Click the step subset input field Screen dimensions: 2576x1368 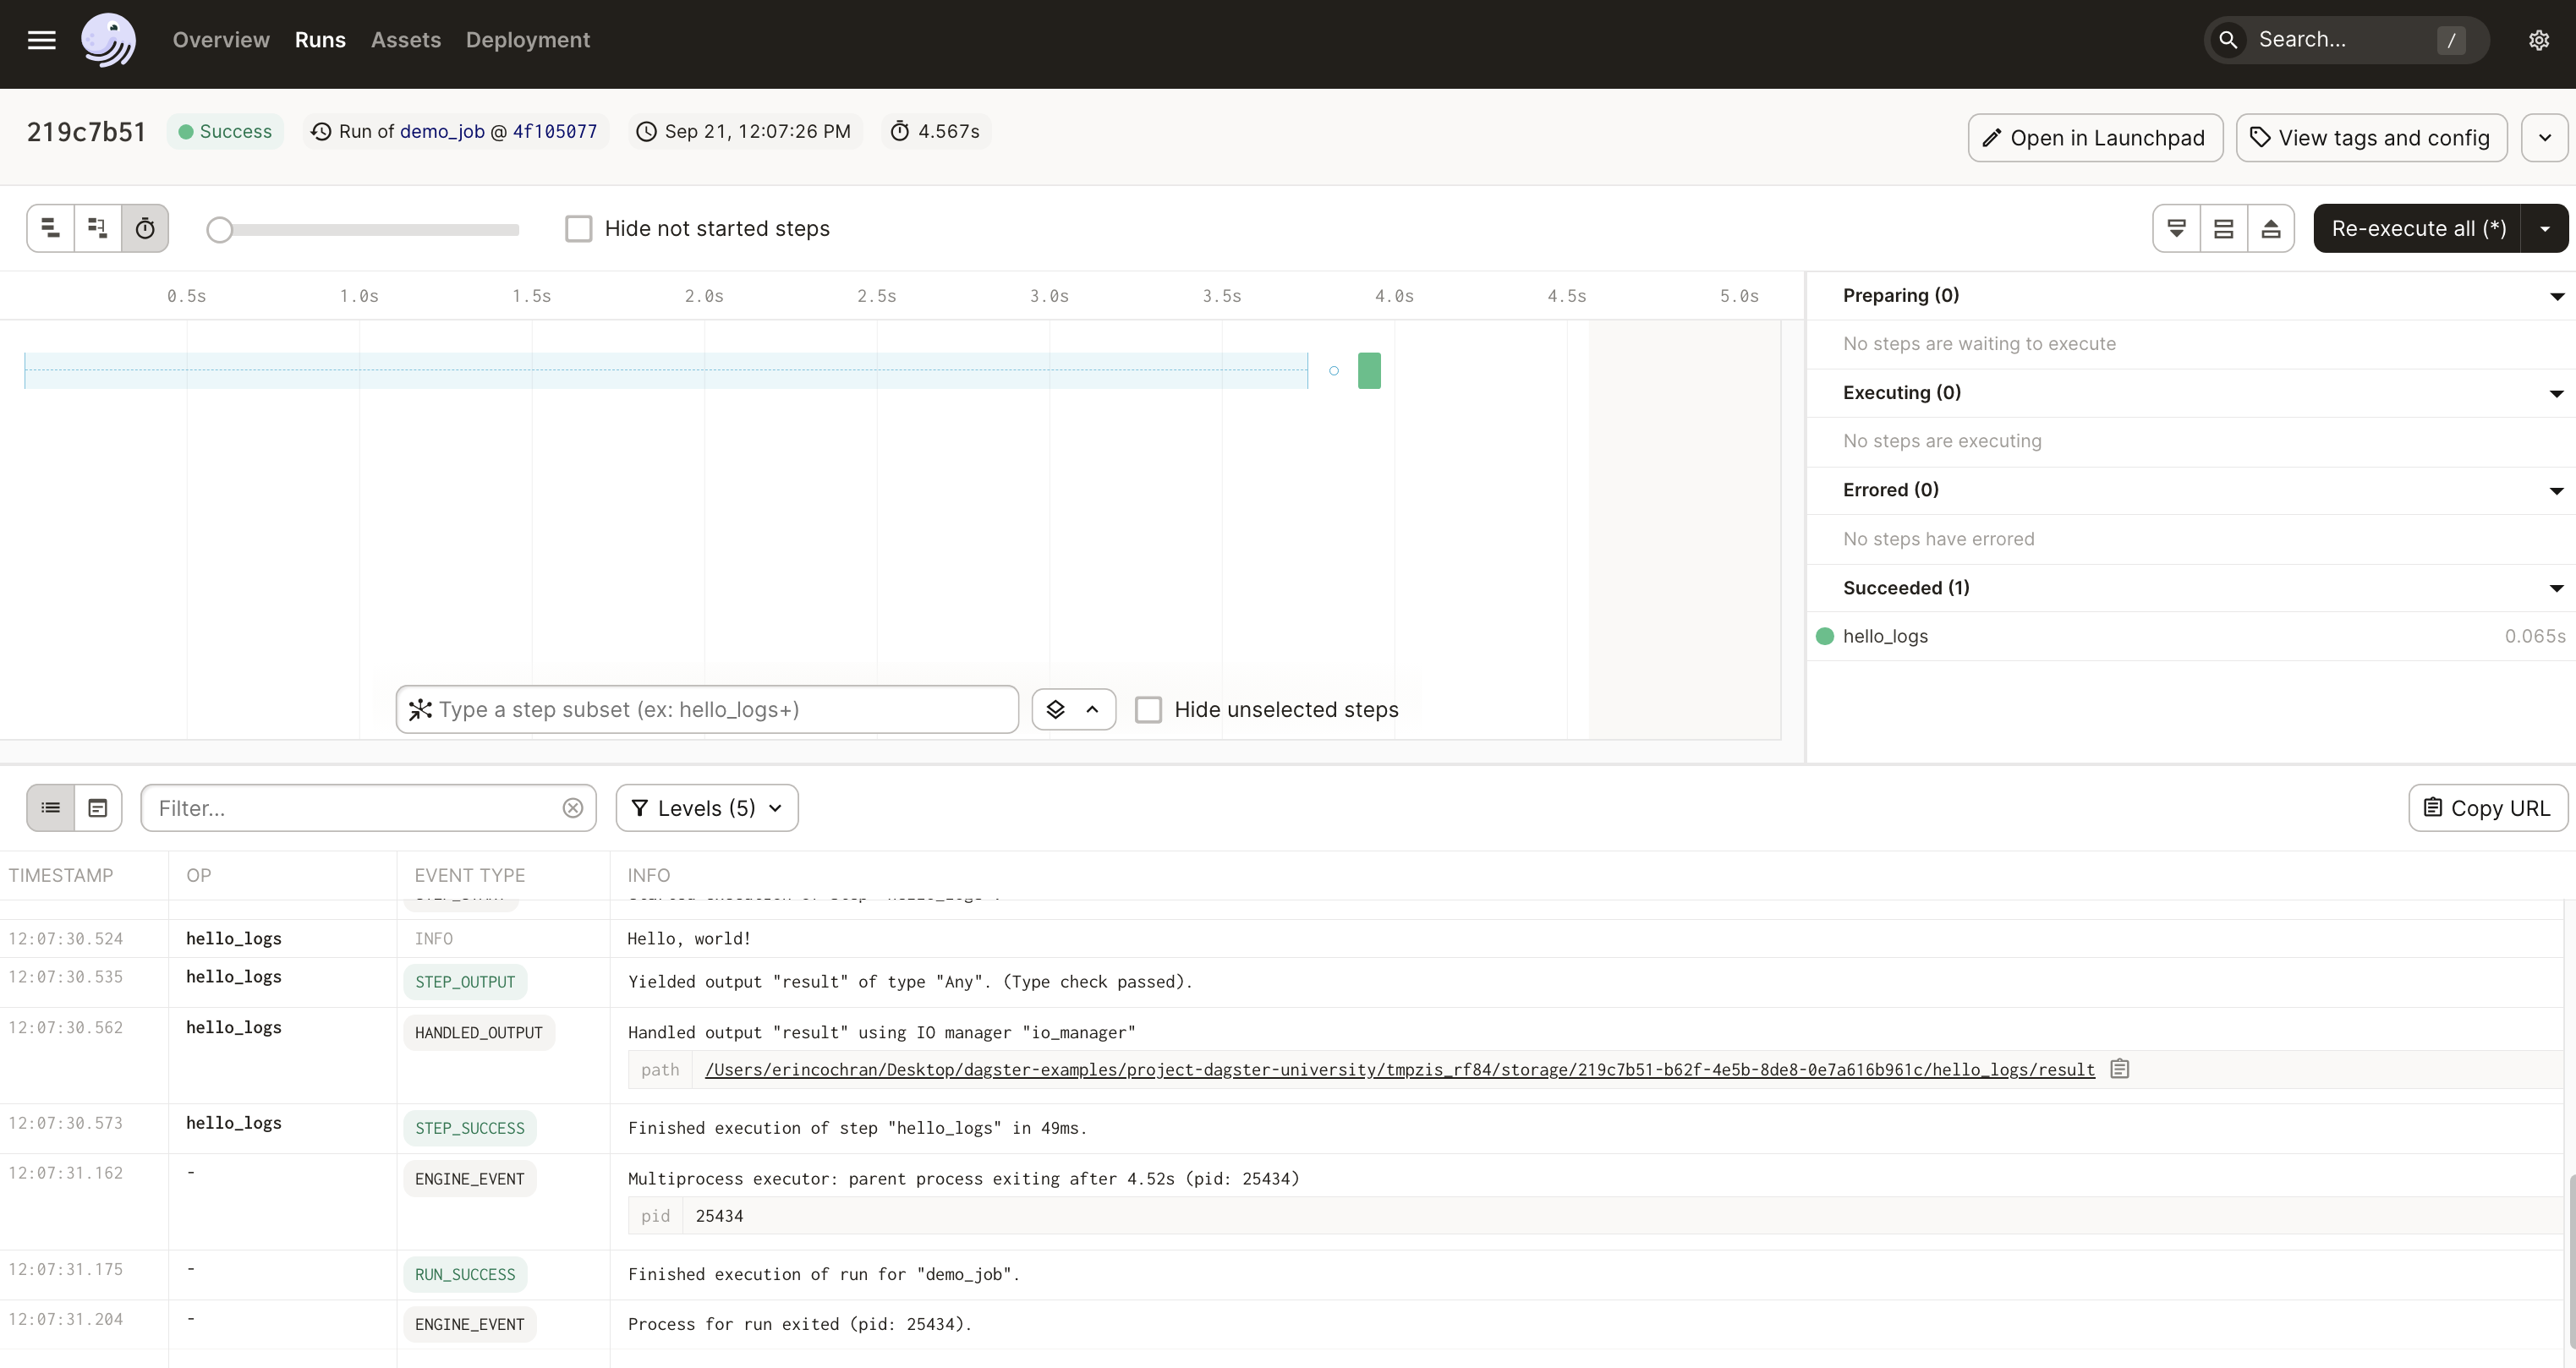(x=707, y=709)
